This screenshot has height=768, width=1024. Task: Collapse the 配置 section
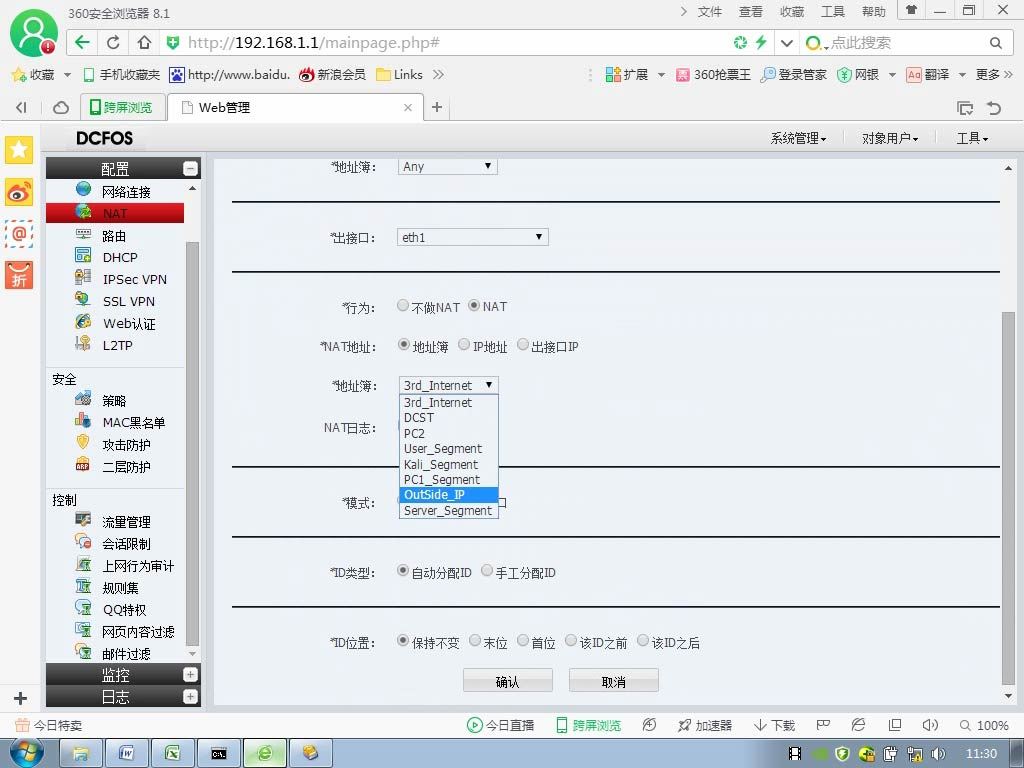(190, 169)
